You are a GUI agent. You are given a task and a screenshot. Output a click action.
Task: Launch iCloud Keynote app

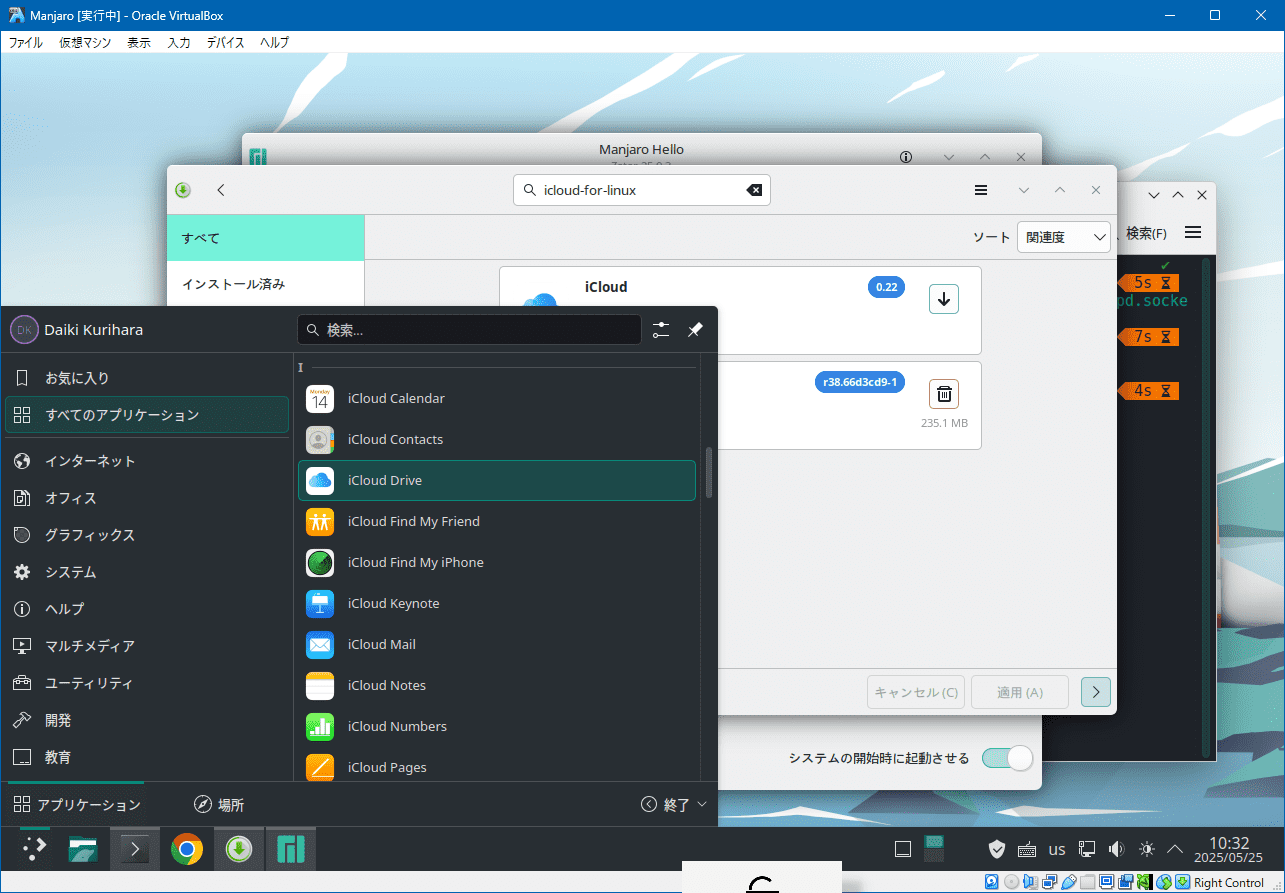point(496,603)
